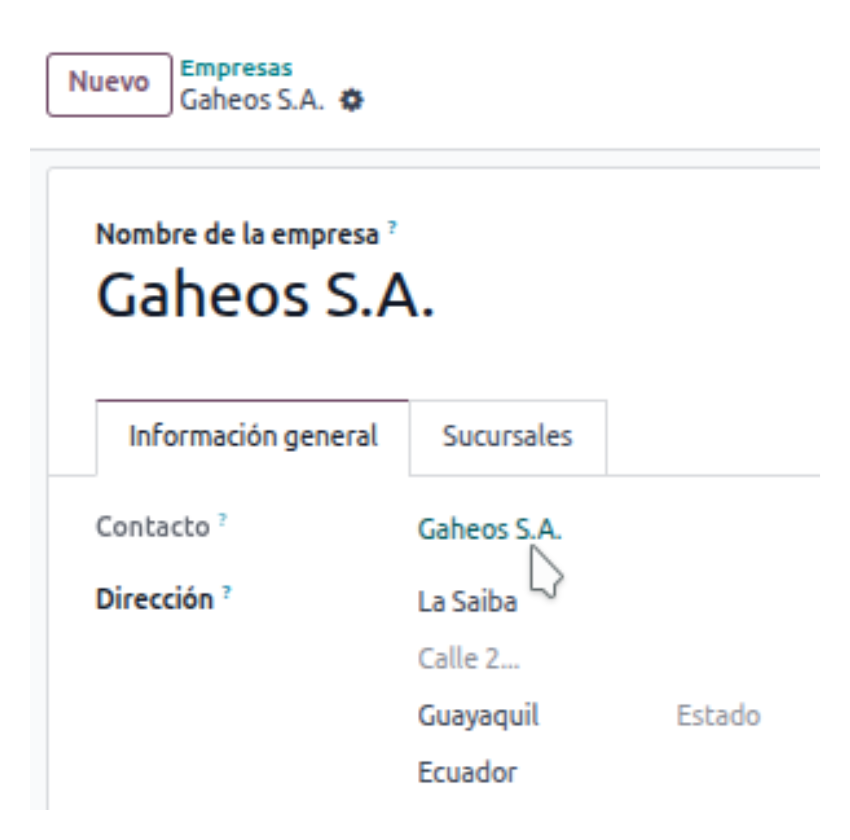Open the gear actions menu
Screen dimensions: 850x840
(350, 100)
